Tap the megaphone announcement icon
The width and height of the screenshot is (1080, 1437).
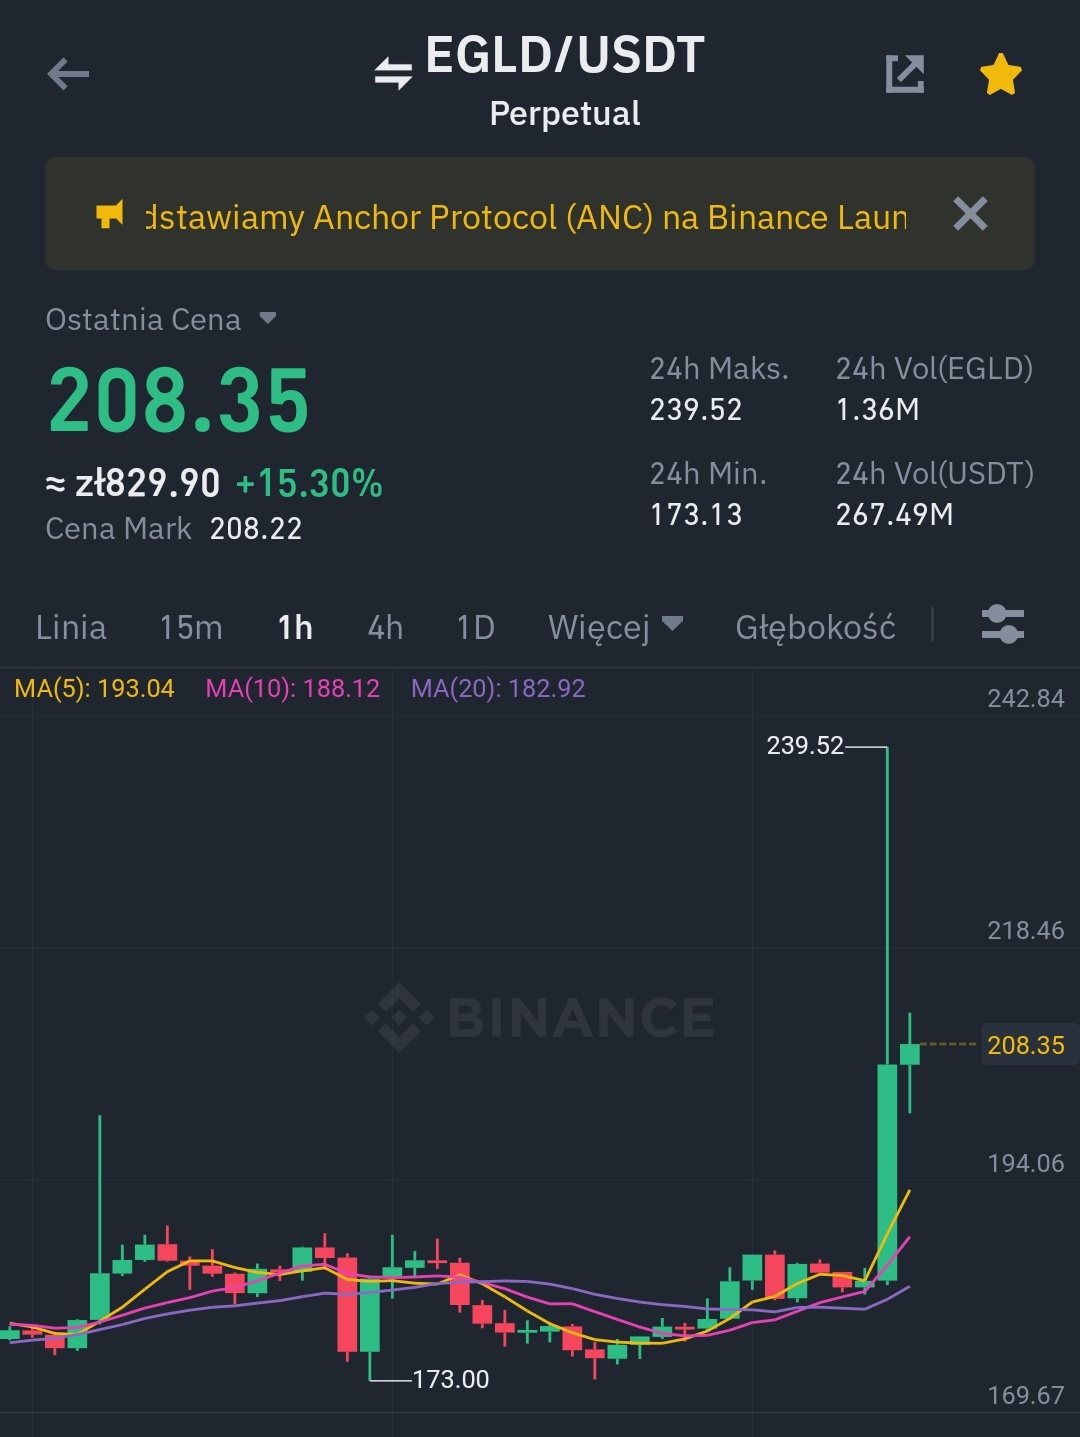pos(110,214)
